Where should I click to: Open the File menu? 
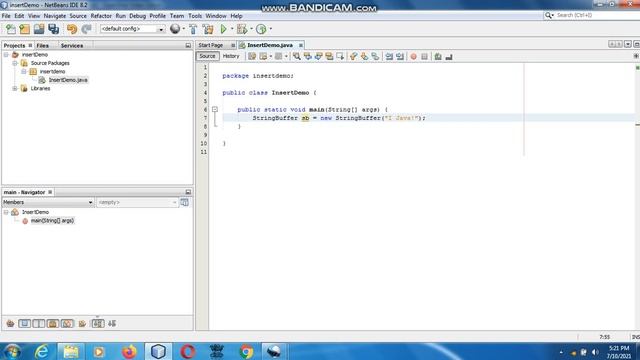[6, 16]
